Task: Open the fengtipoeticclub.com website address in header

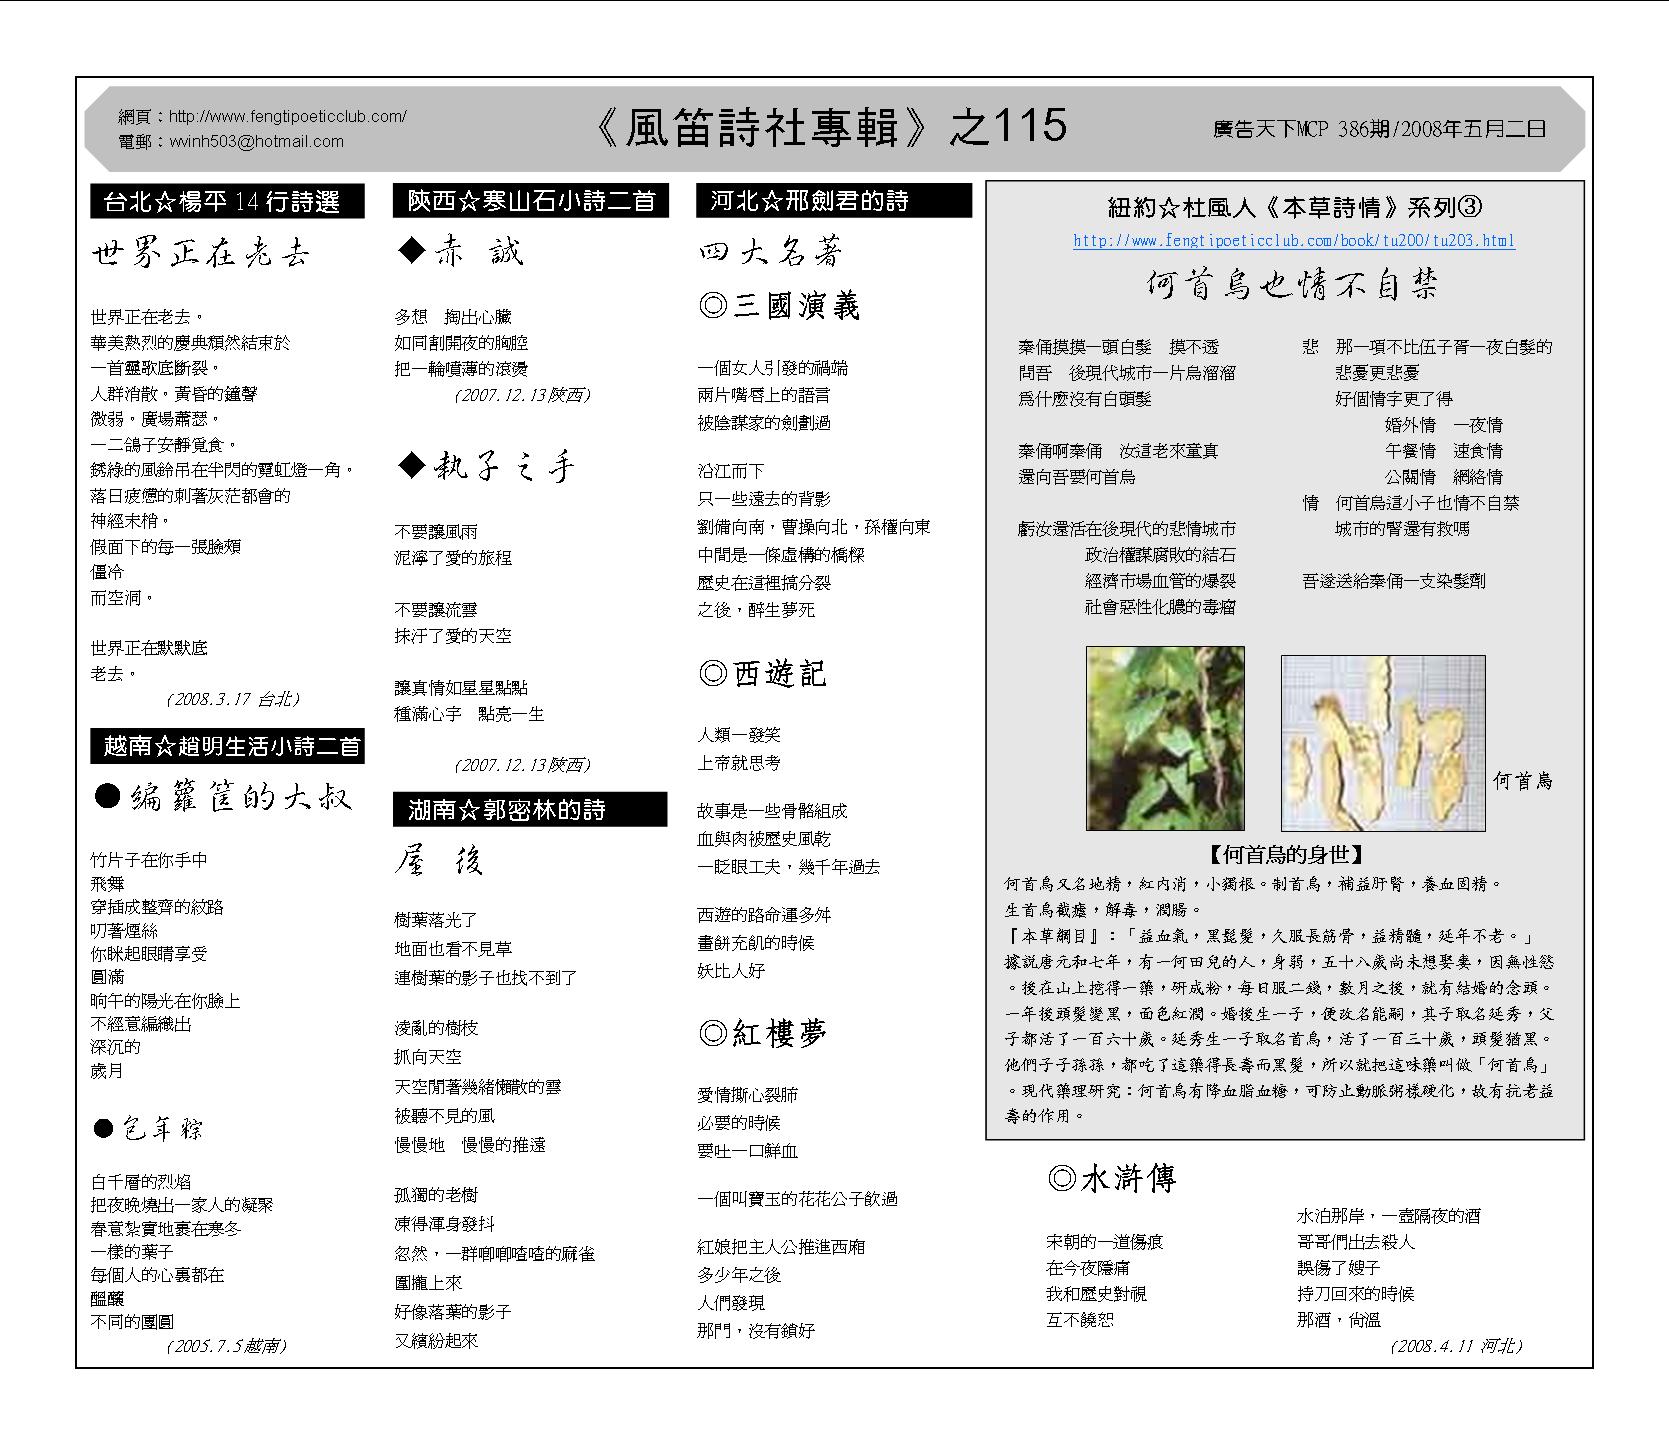Action: click(x=287, y=116)
